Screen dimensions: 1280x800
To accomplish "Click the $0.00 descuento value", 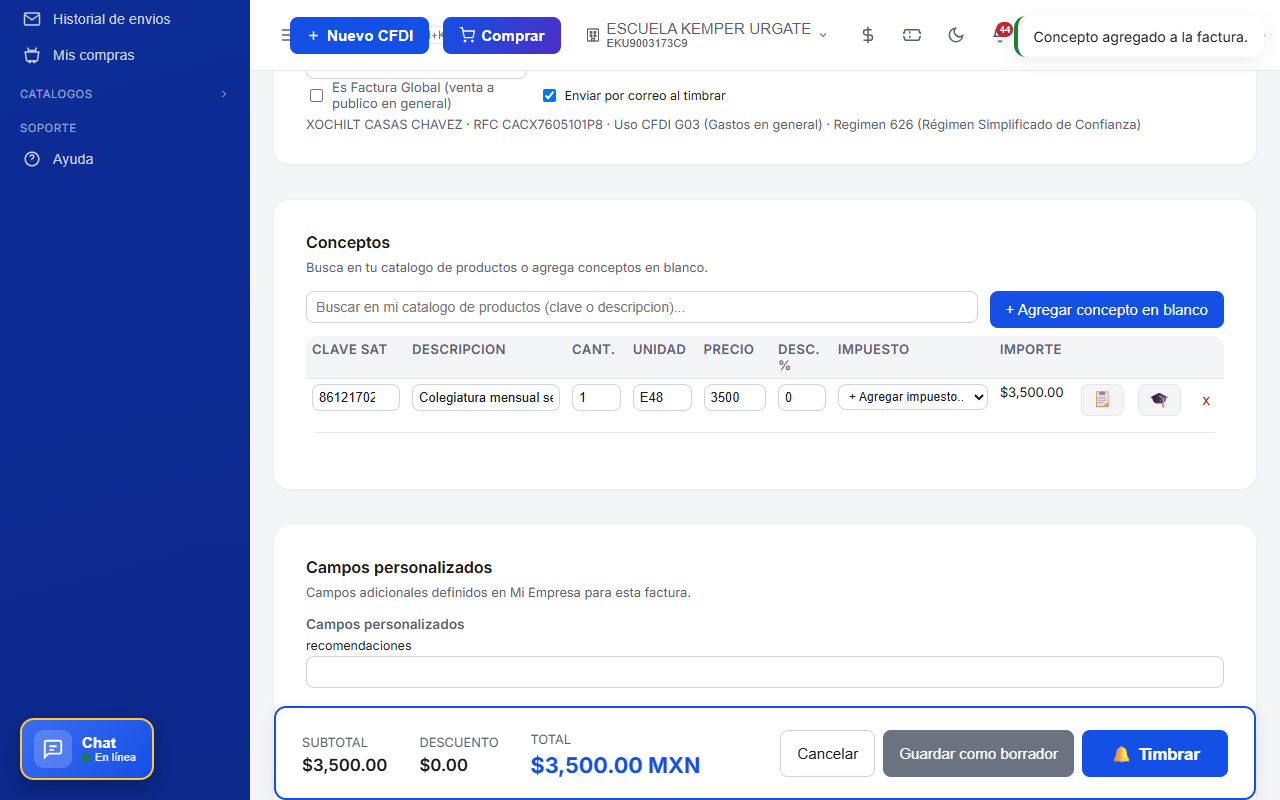I will [444, 765].
